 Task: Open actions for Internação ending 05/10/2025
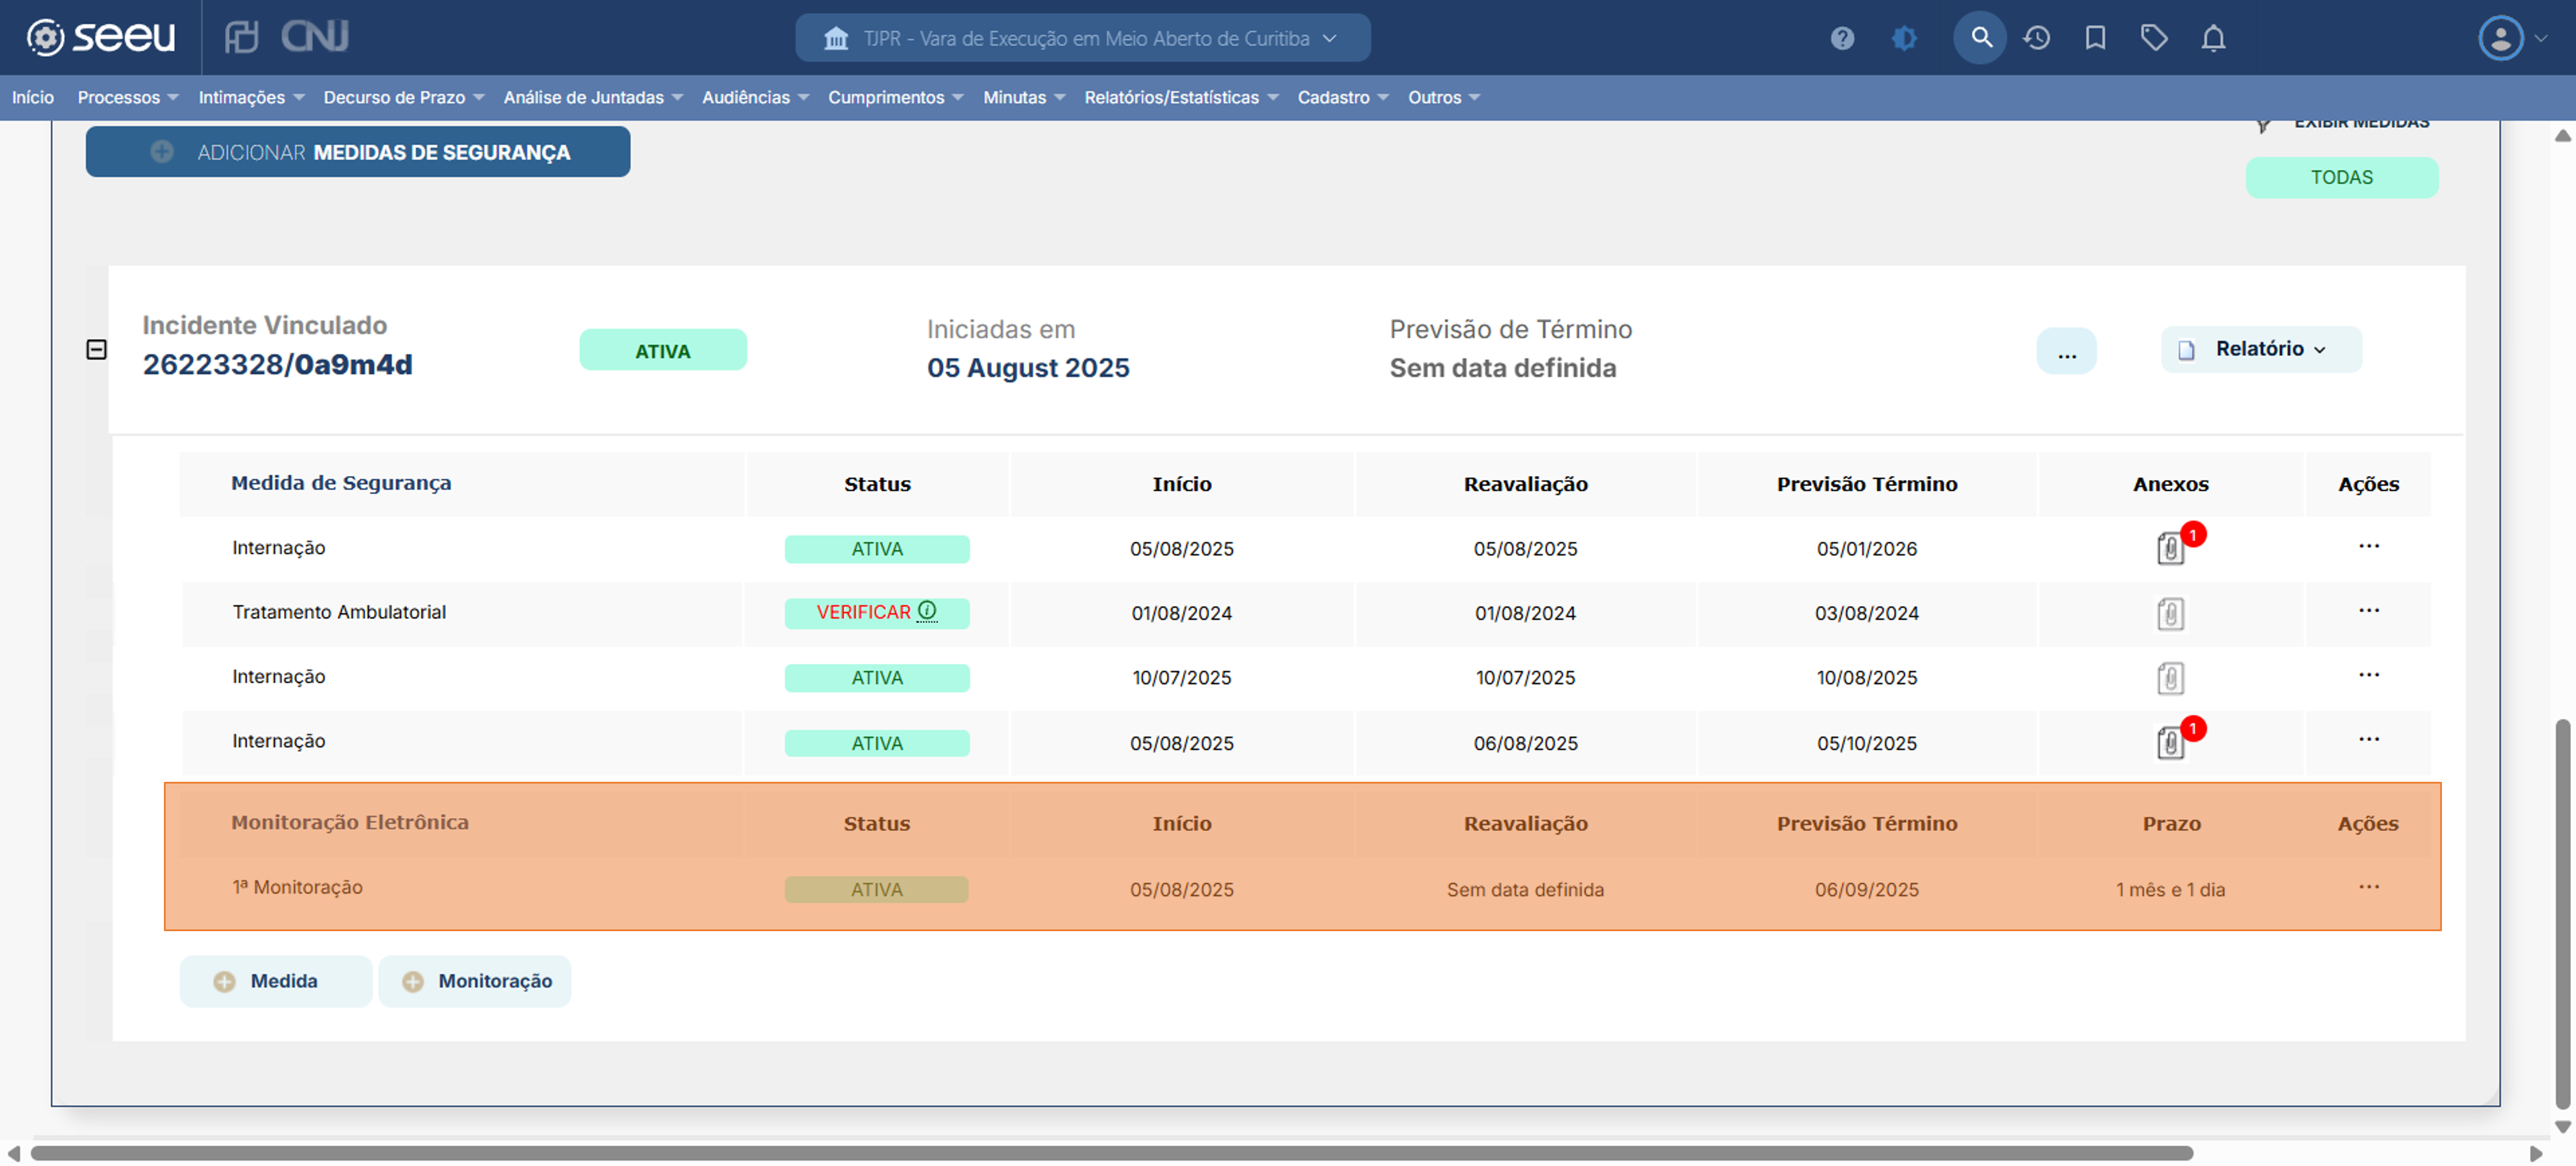click(2368, 739)
